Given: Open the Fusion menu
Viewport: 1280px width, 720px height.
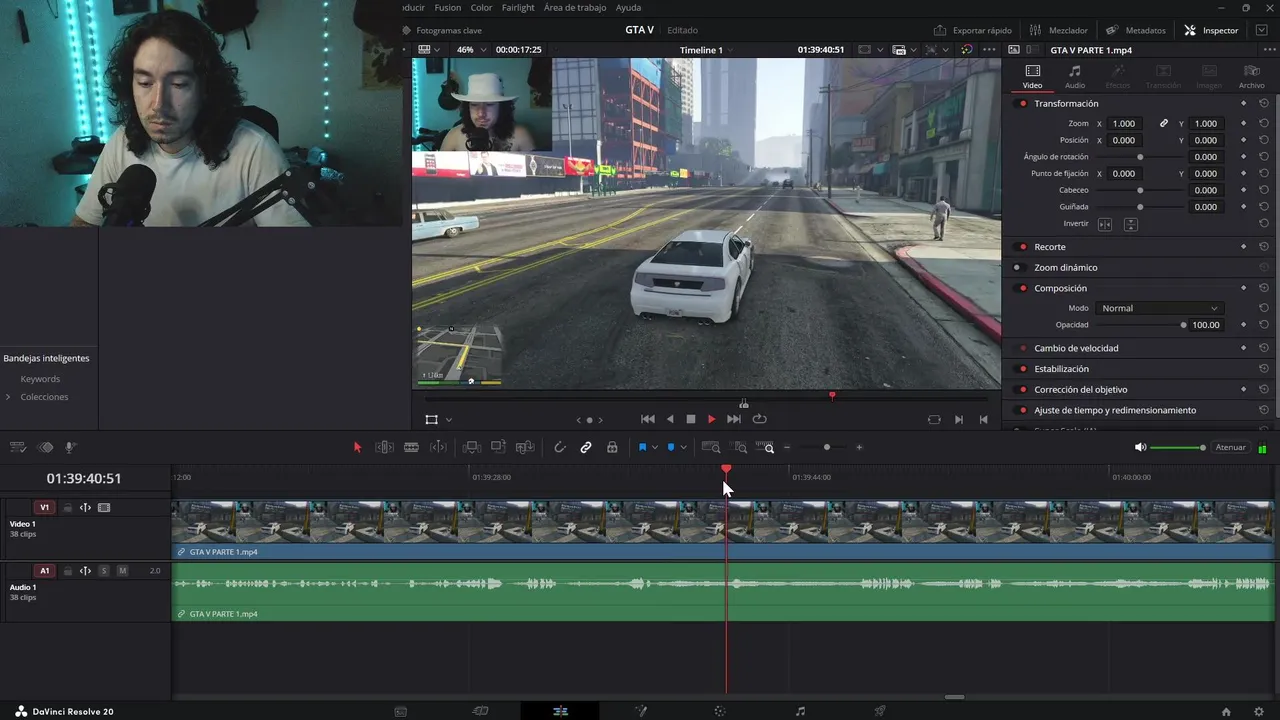Looking at the screenshot, I should click(448, 7).
